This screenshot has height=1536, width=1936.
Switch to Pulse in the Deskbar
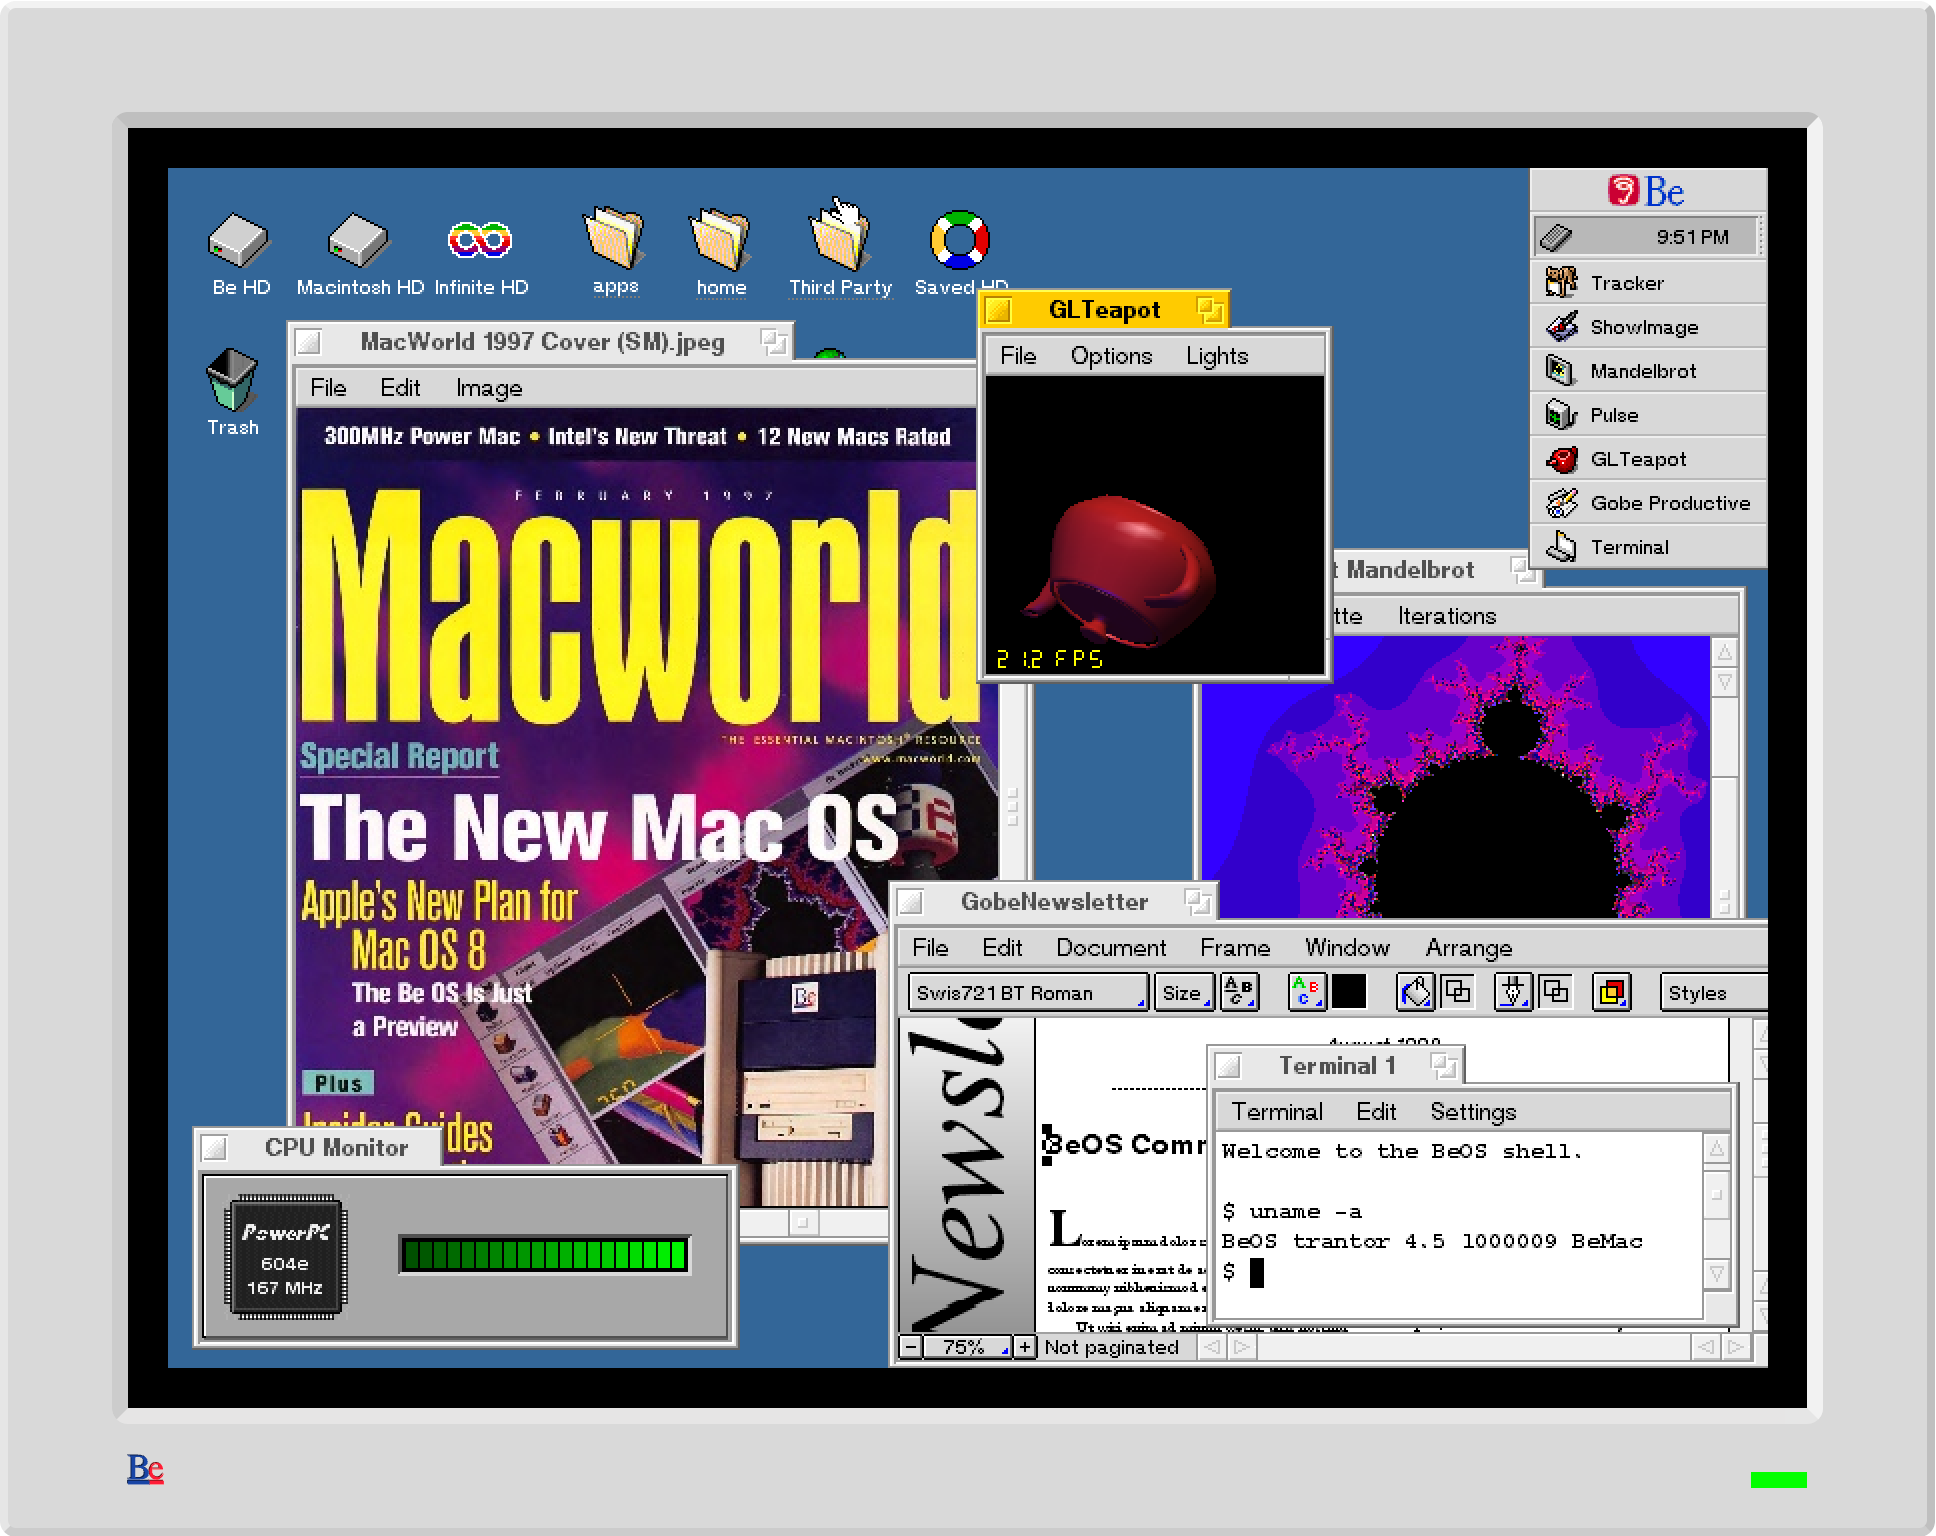click(1648, 415)
